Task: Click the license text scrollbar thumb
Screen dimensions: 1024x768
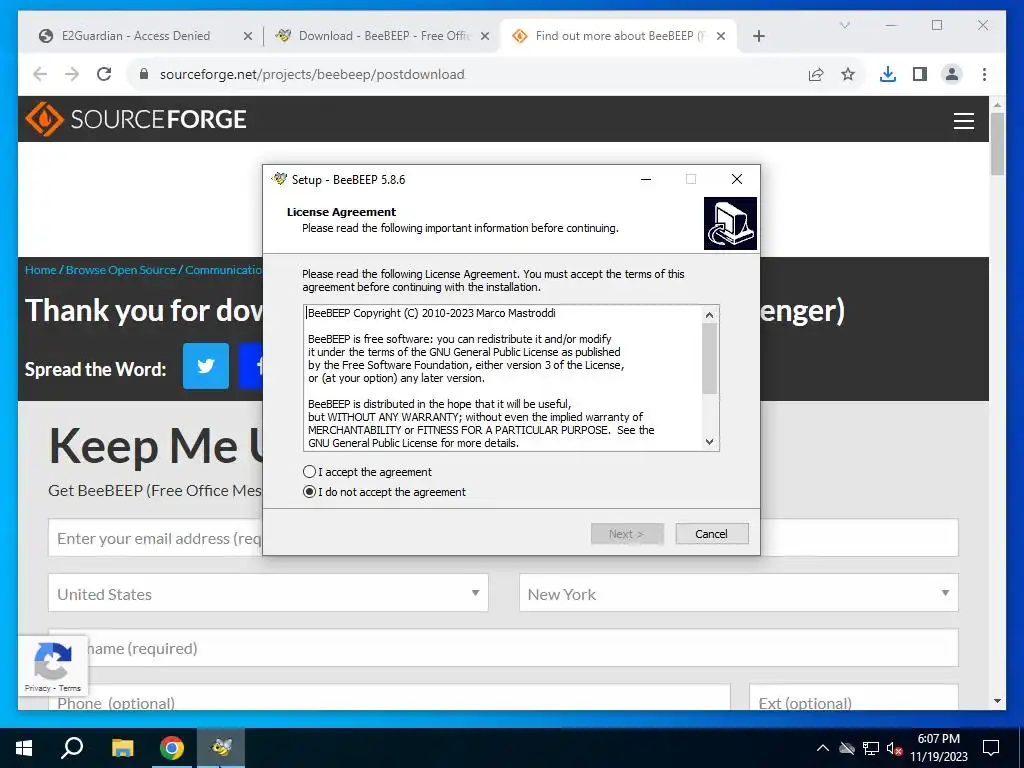Action: pyautogui.click(x=710, y=359)
